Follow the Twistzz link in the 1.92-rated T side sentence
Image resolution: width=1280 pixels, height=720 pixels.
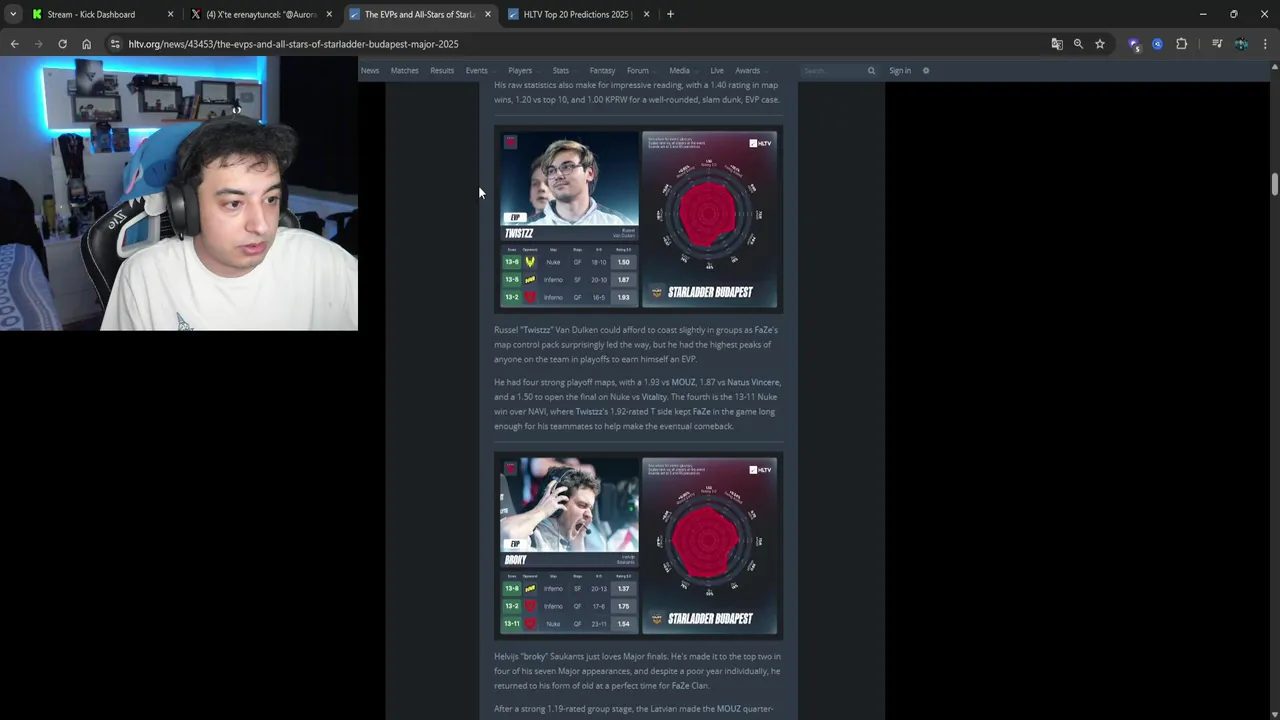[x=588, y=411]
